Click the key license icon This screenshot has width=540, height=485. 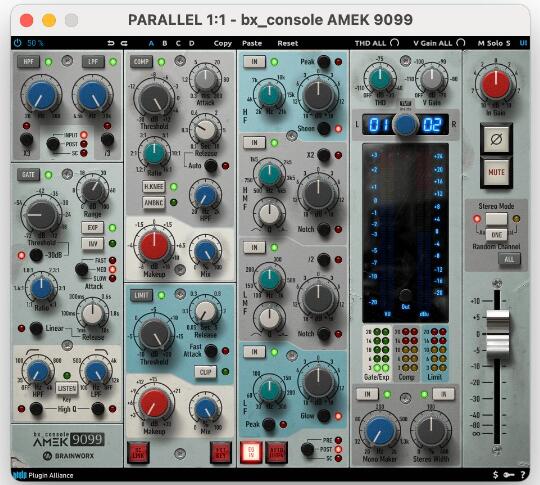pyautogui.click(x=509, y=475)
